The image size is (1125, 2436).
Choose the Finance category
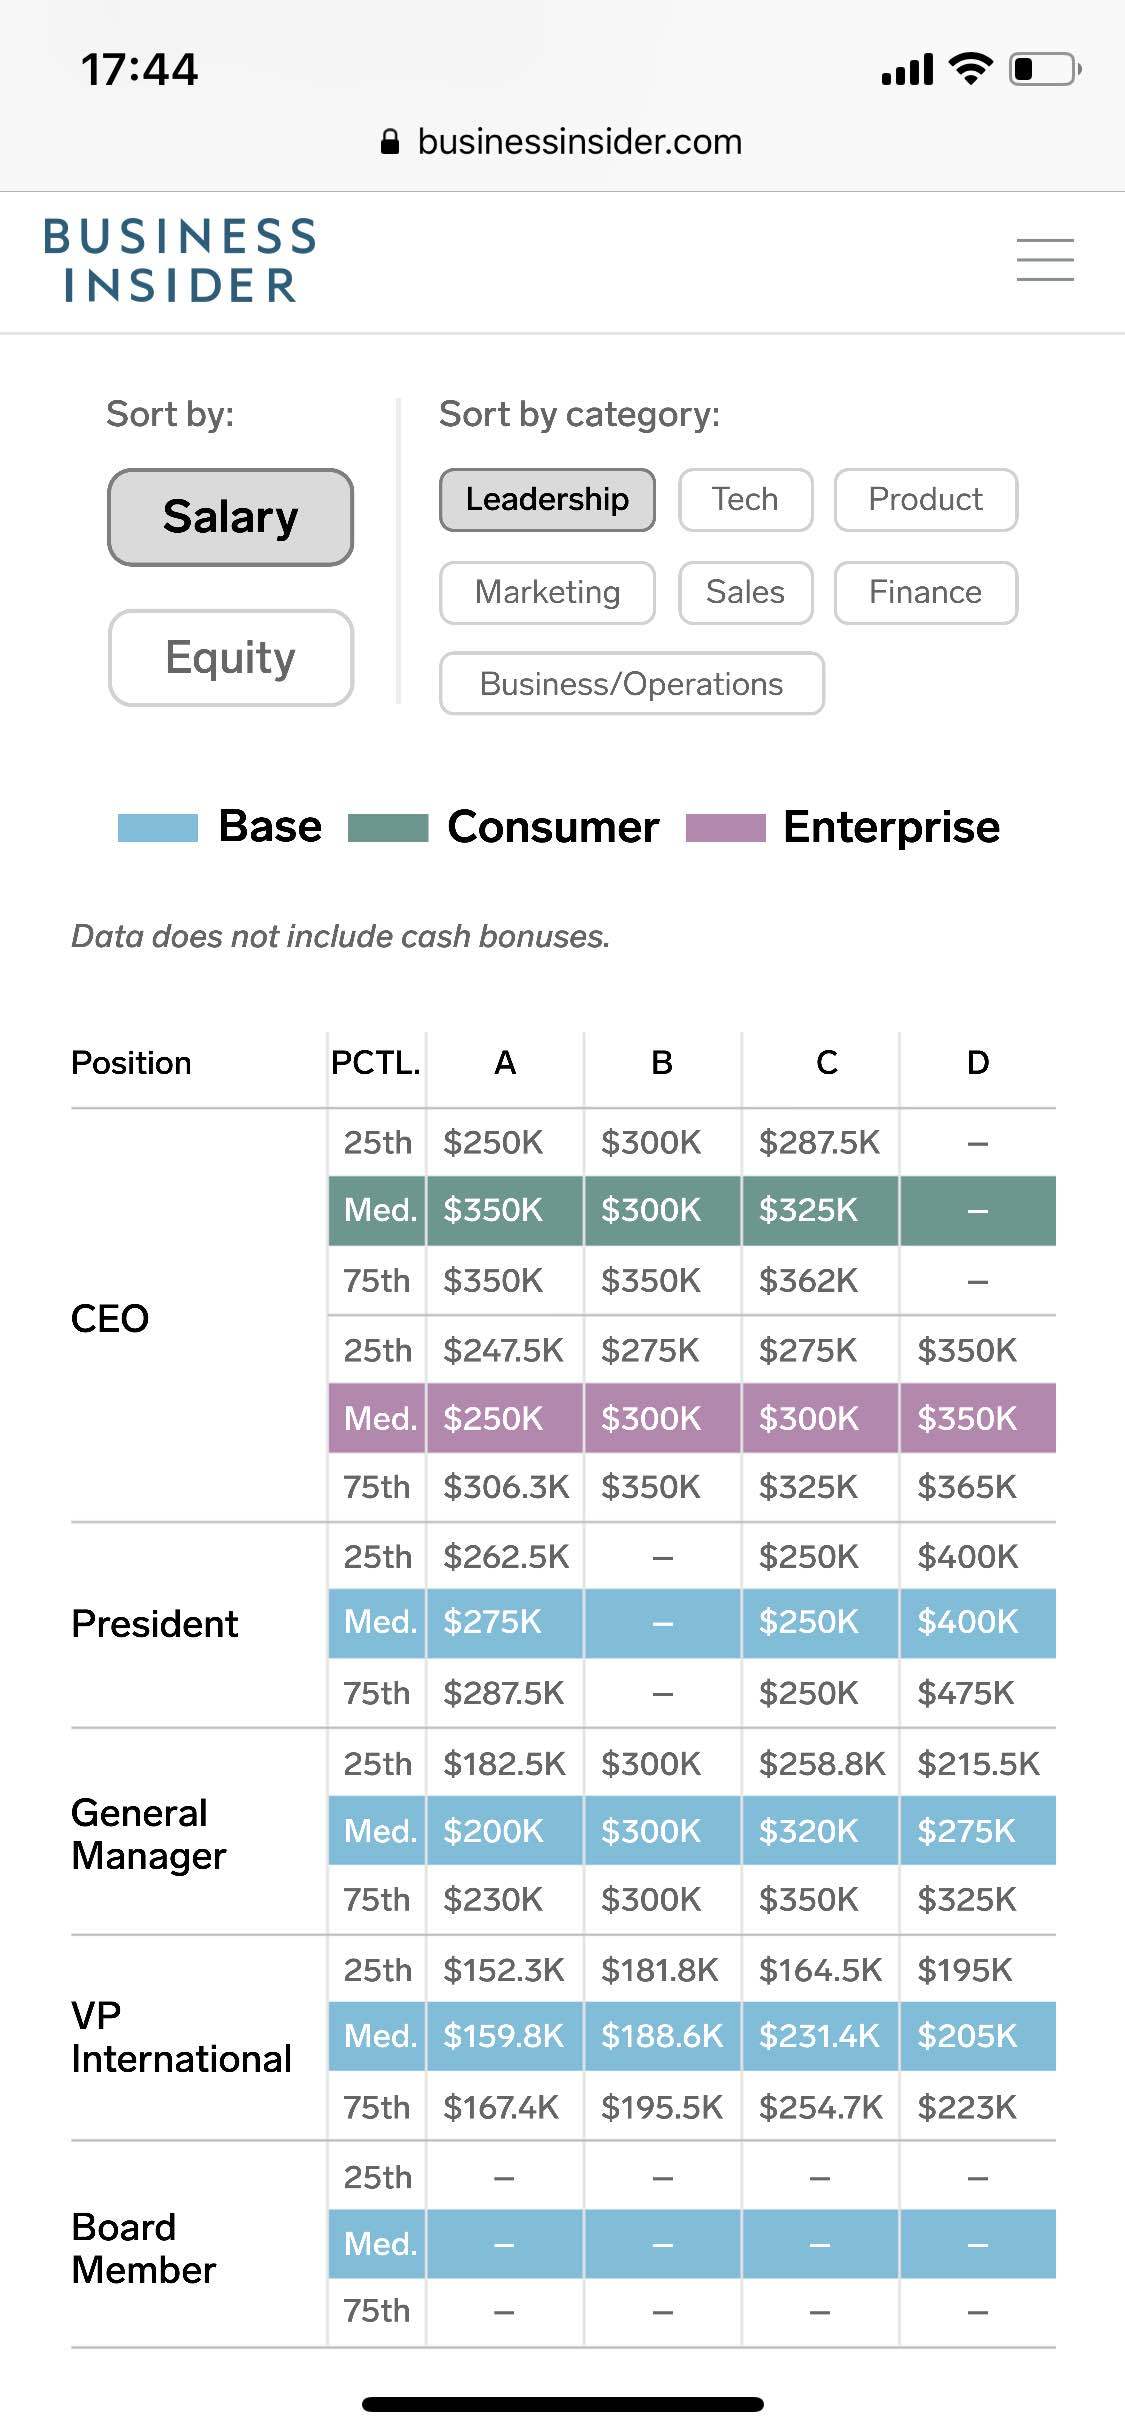(x=925, y=592)
